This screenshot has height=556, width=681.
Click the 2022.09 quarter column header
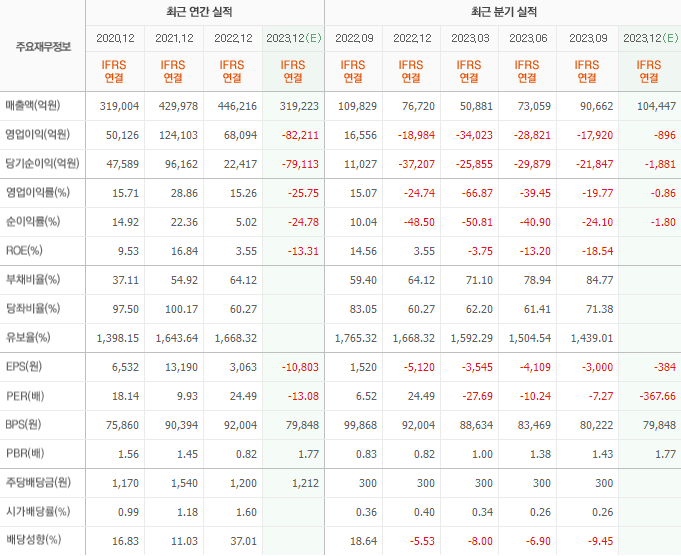354,38
